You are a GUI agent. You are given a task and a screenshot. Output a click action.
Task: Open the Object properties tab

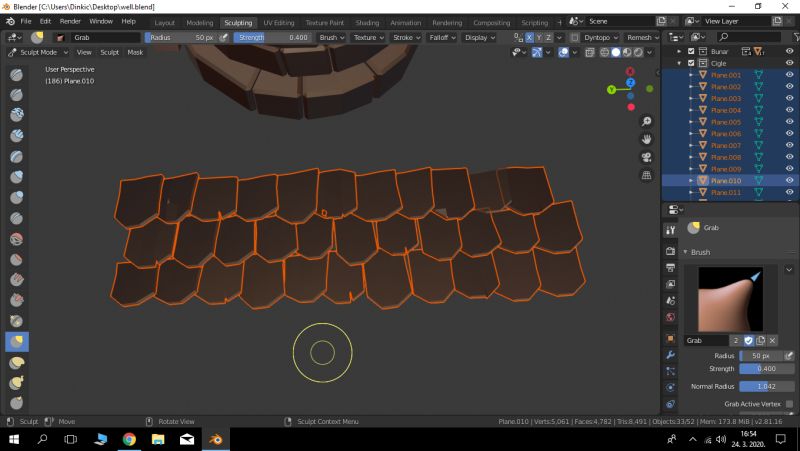coord(670,338)
